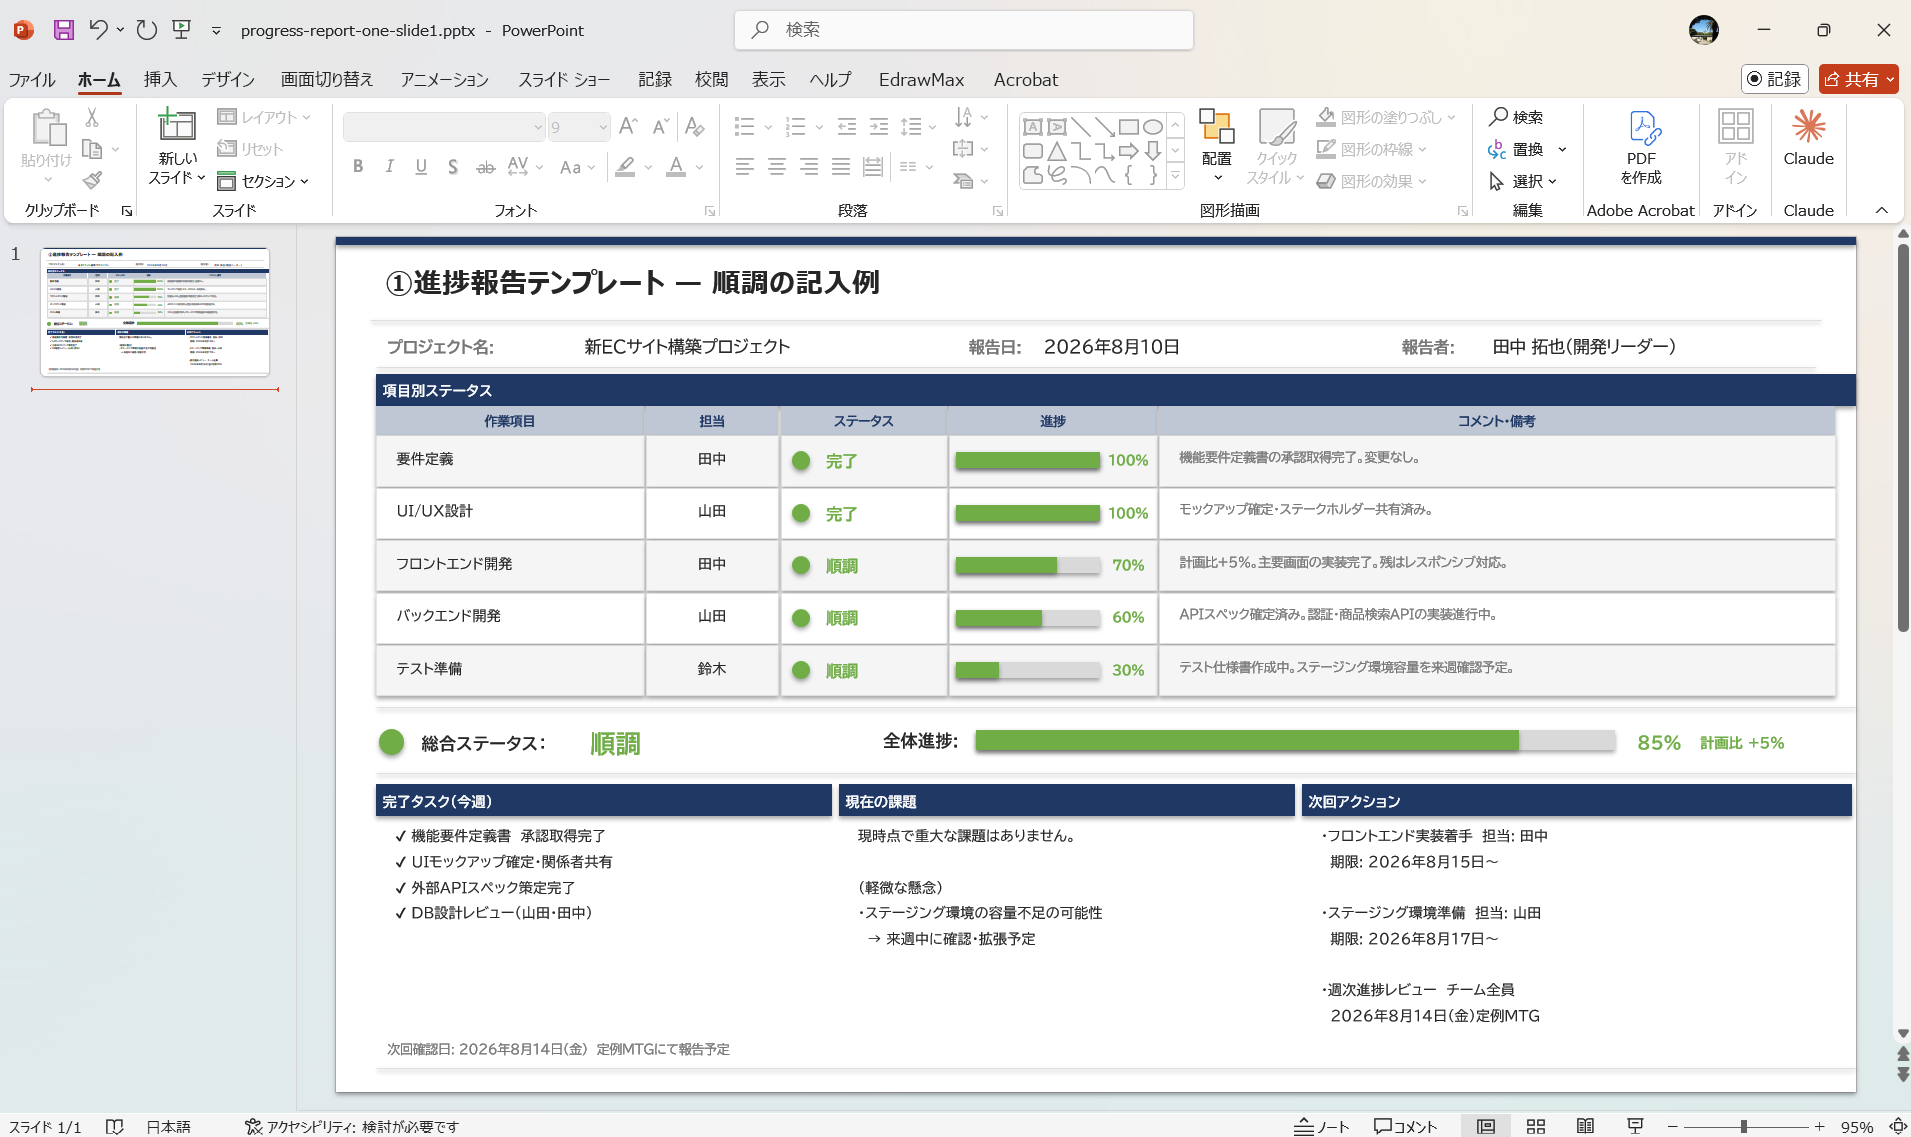This screenshot has height=1137, width=1911.
Task: Click the vertical scrollbar of slide pane
Action: [x=1903, y=440]
